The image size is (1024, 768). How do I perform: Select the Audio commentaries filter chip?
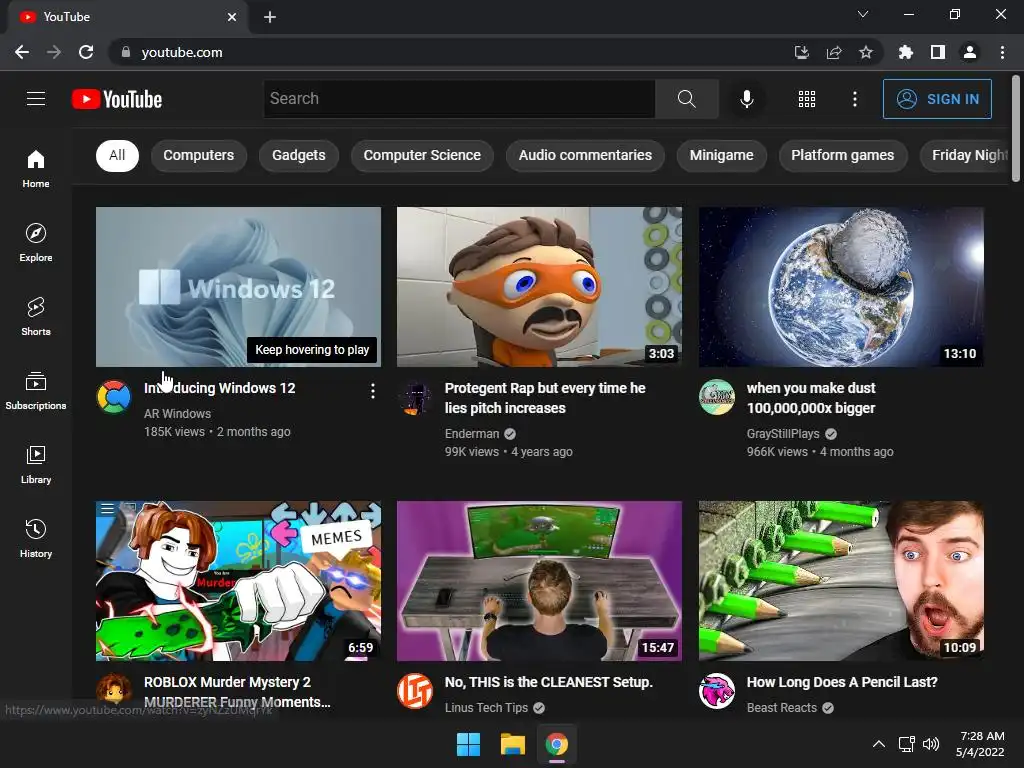[x=585, y=155]
